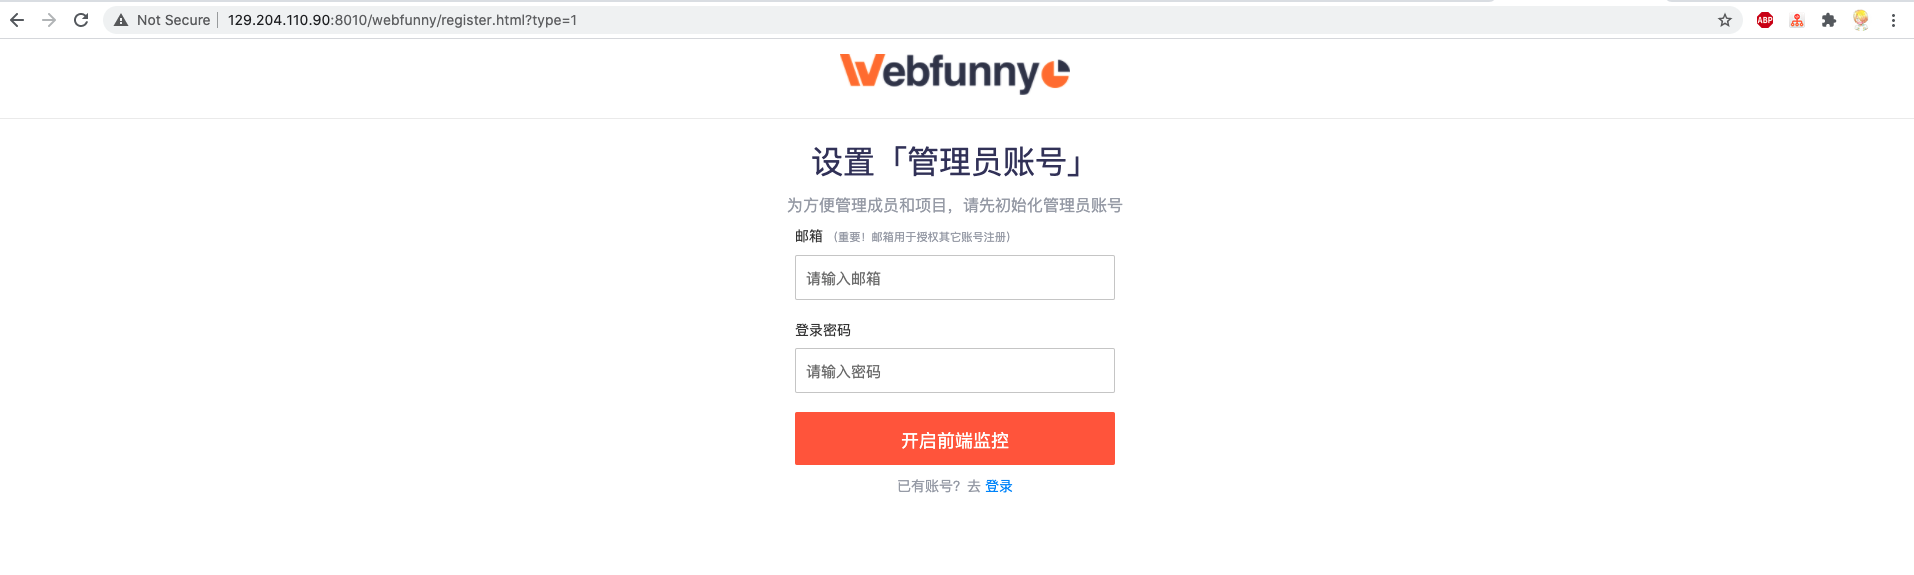1914x575 pixels.
Task: Focus the address bar URL
Action: pyautogui.click(x=402, y=20)
